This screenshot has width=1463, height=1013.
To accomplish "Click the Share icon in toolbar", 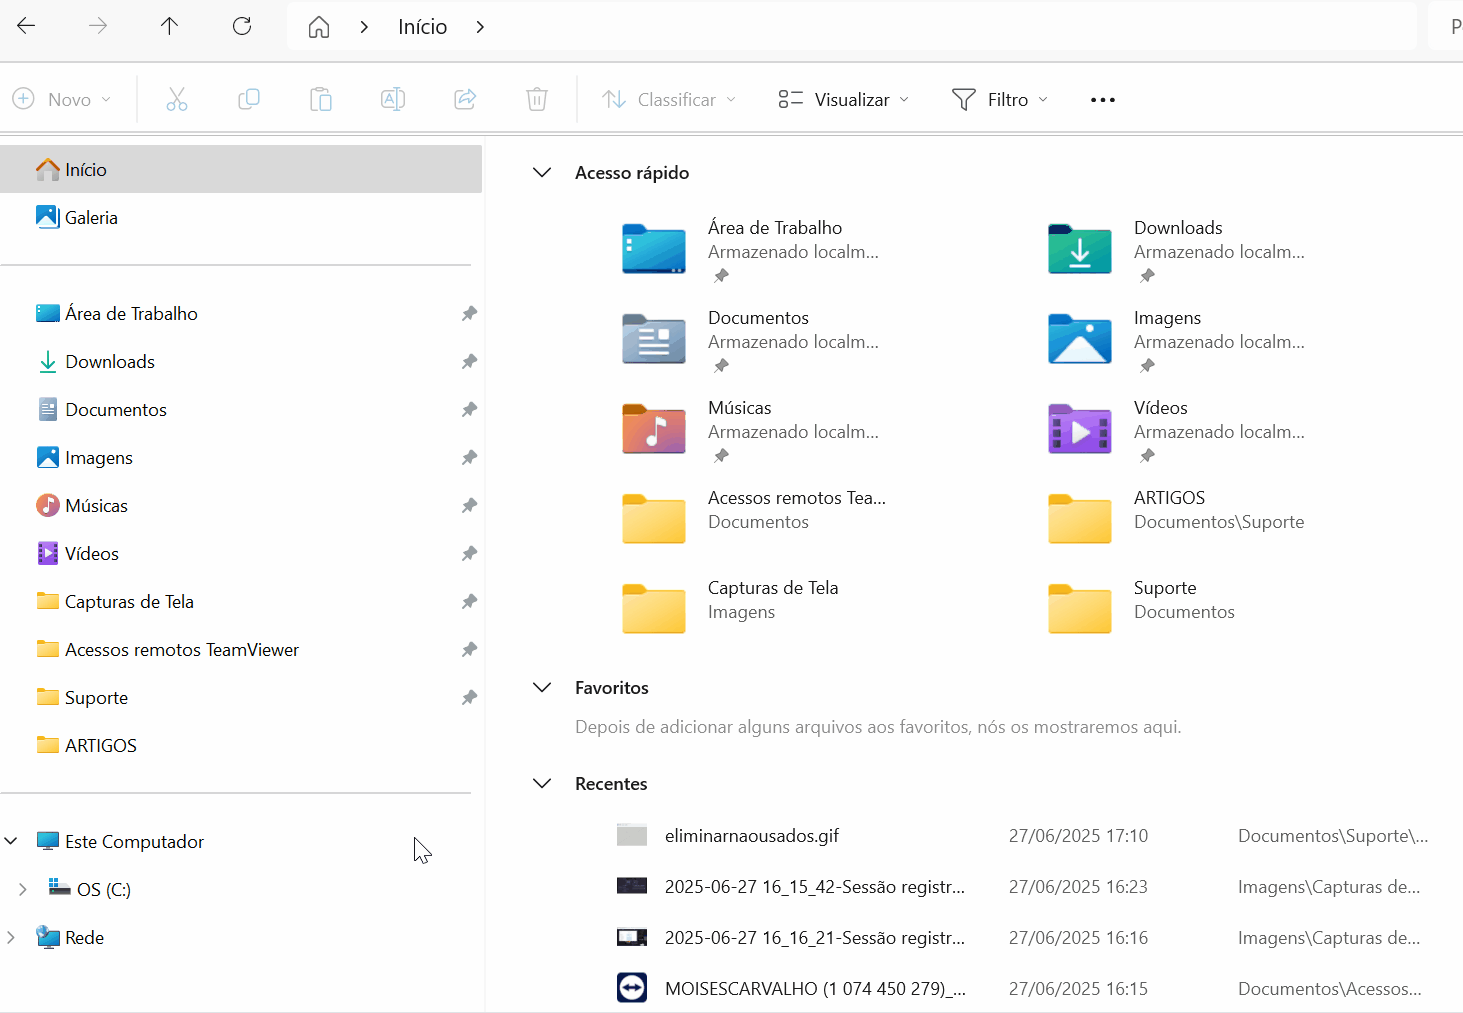I will point(465,99).
